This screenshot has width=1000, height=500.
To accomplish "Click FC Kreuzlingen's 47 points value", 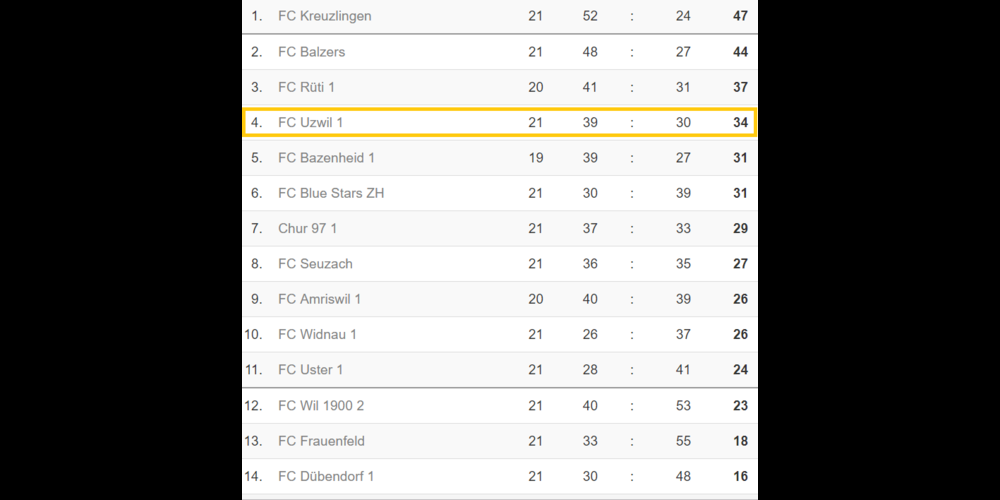I will (740, 16).
